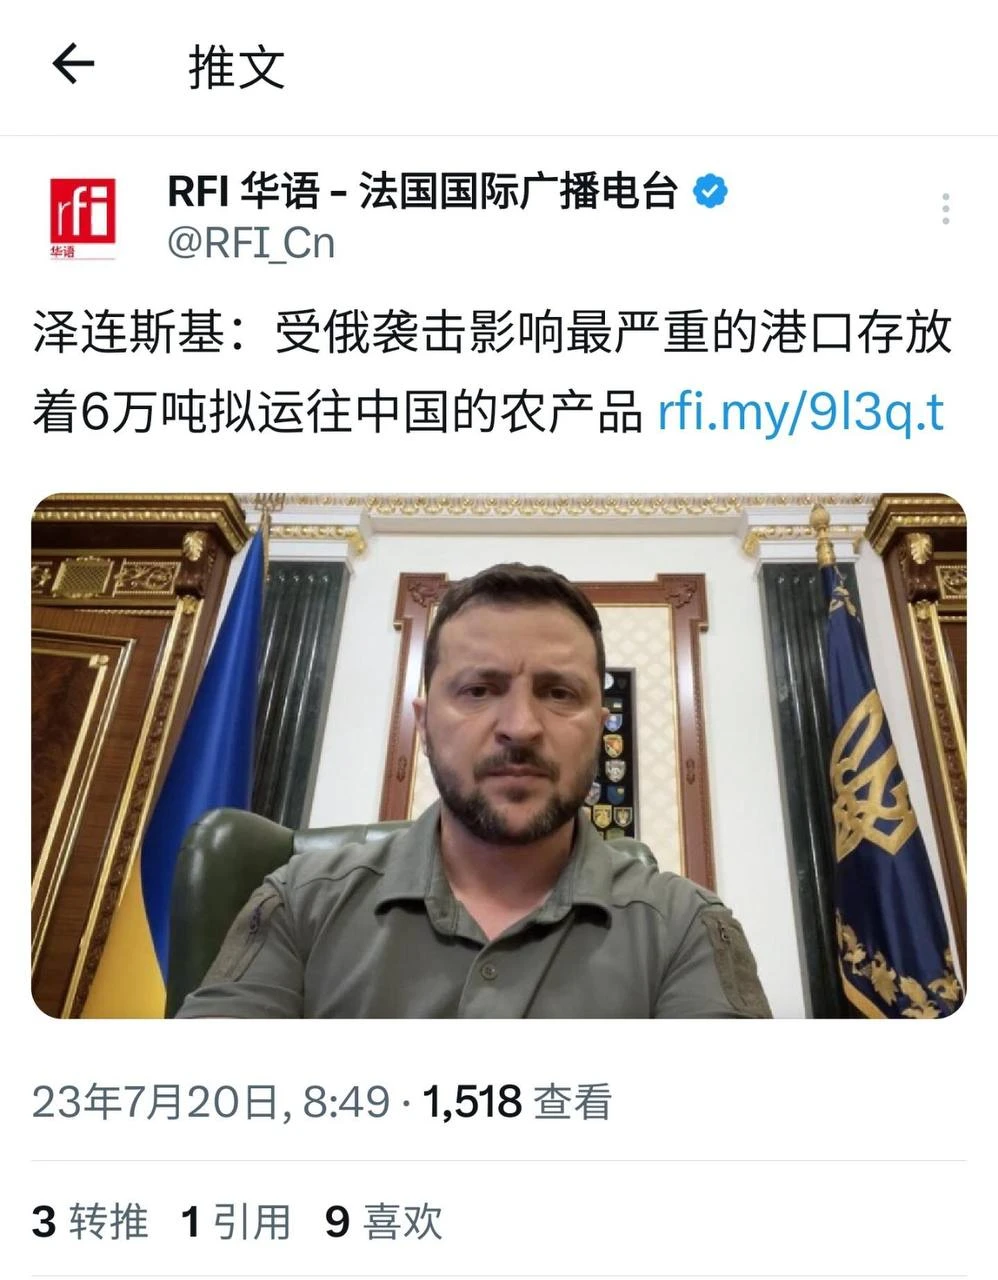Image resolution: width=998 pixels, height=1280 pixels.
Task: Open the embedded tweet photo
Action: [x=499, y=756]
